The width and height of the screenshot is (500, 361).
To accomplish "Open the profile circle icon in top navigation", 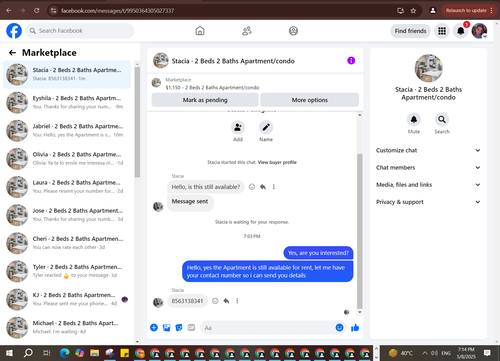I will (x=293, y=31).
